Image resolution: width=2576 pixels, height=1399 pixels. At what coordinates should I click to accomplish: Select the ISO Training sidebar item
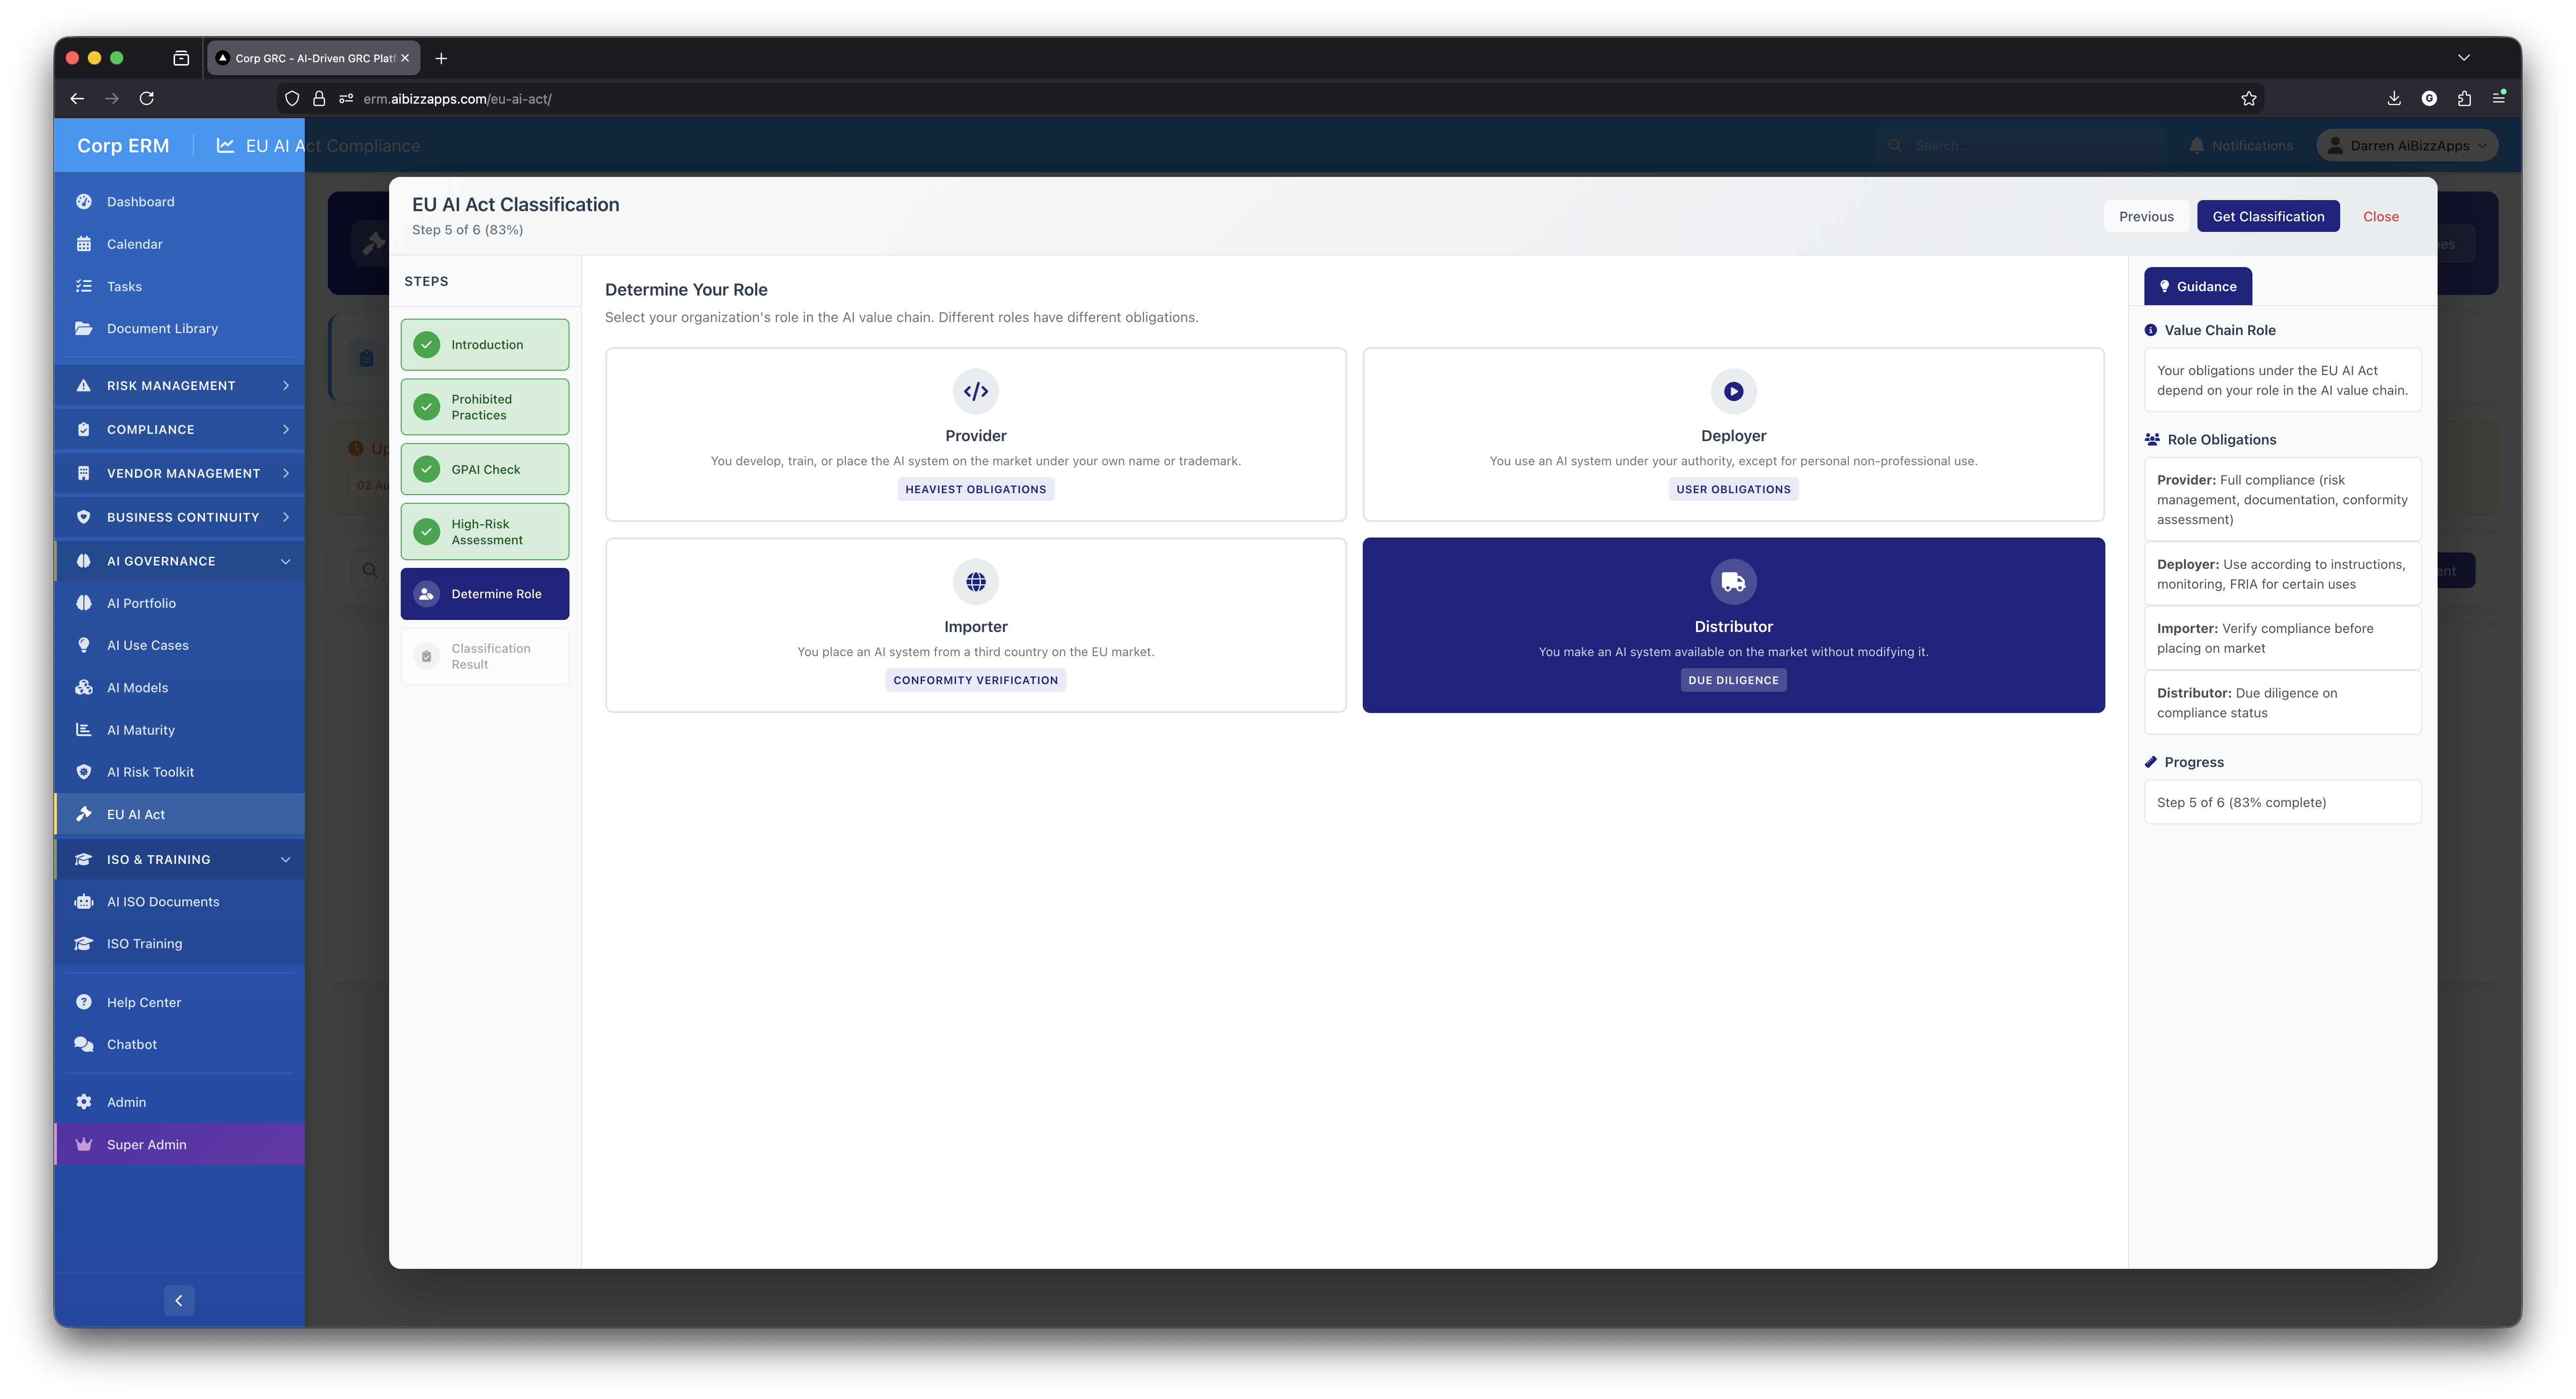point(143,943)
